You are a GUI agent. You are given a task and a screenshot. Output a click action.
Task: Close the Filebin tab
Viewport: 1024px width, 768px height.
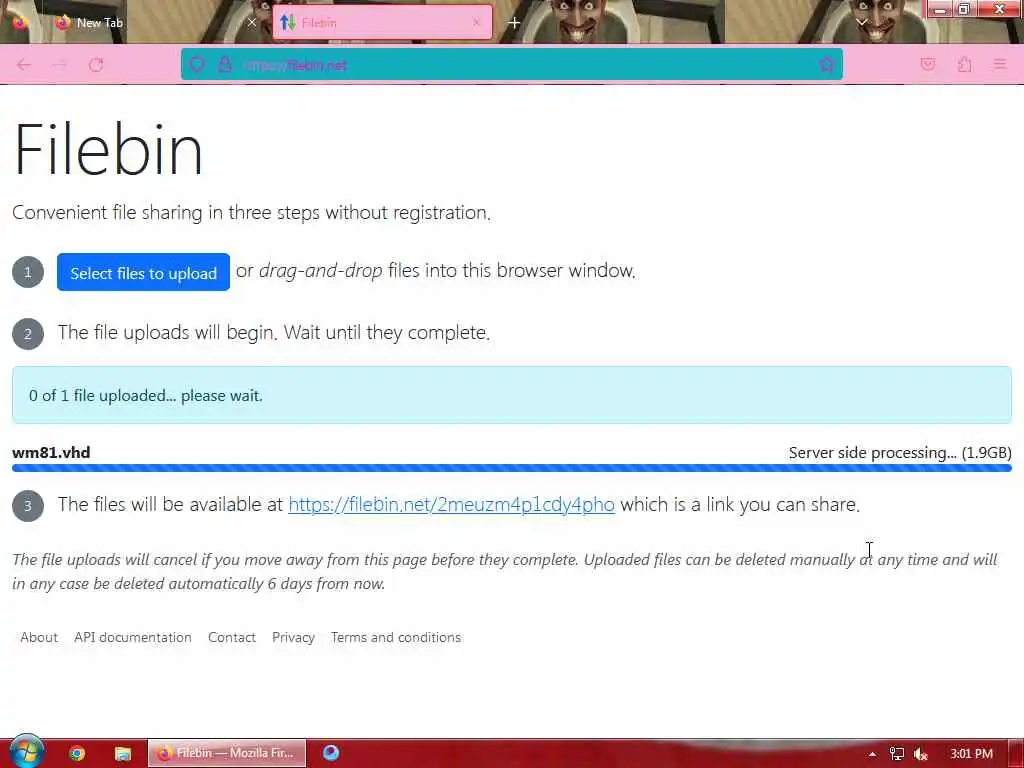[476, 22]
